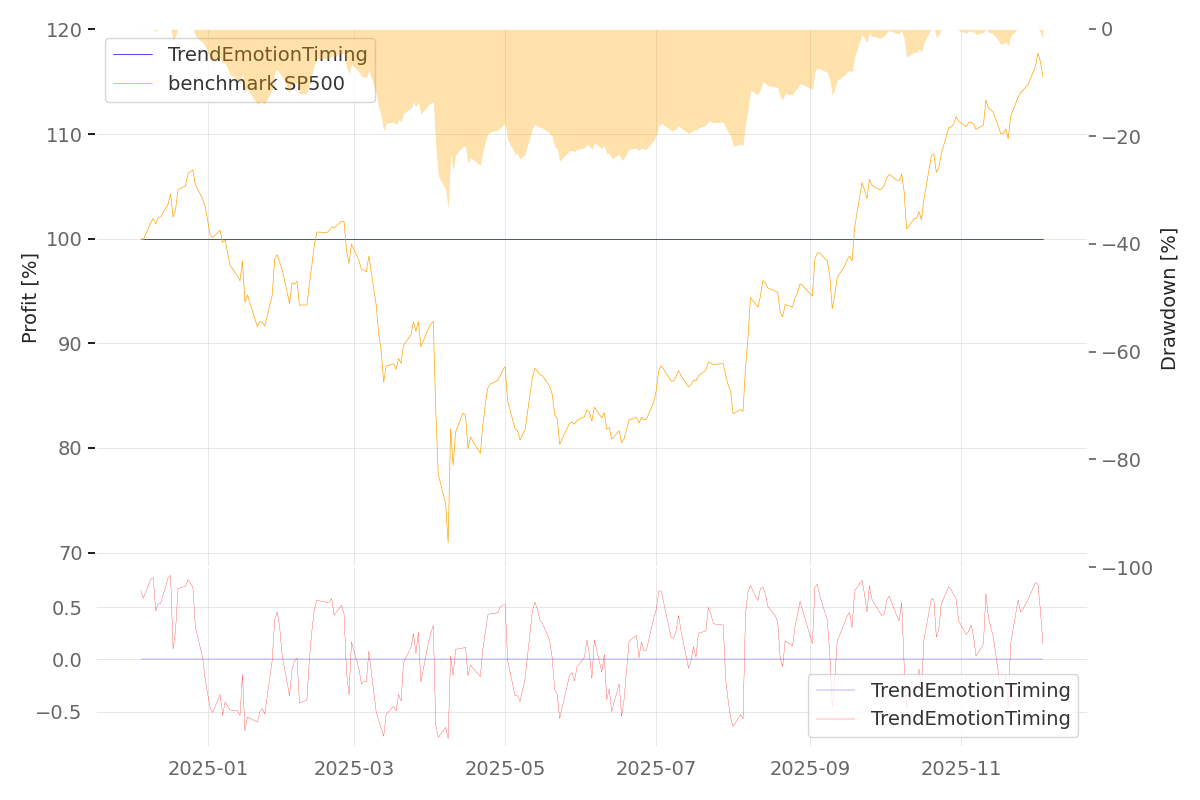Click the blue line swatch in the top legend
Screen dimensions: 1200x800
tap(134, 55)
